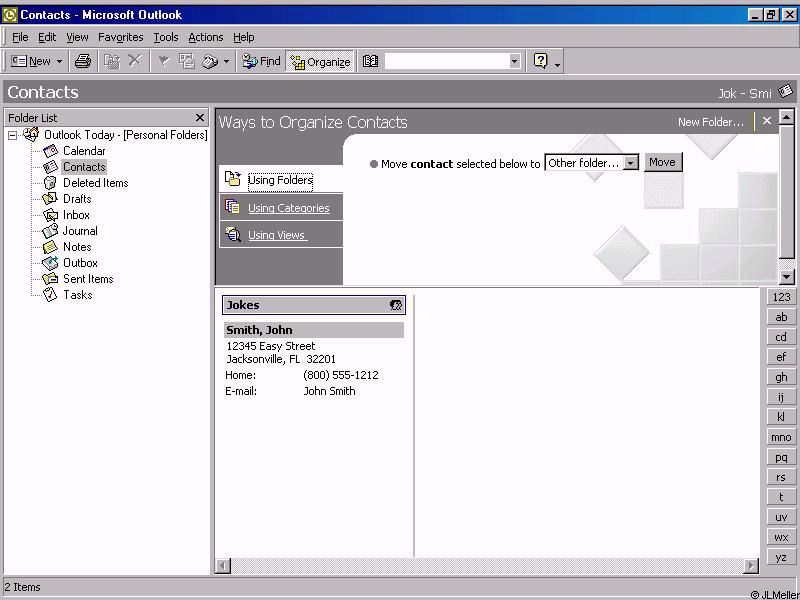The image size is (800, 600).
Task: Click the New Folder link
Action: pos(711,122)
